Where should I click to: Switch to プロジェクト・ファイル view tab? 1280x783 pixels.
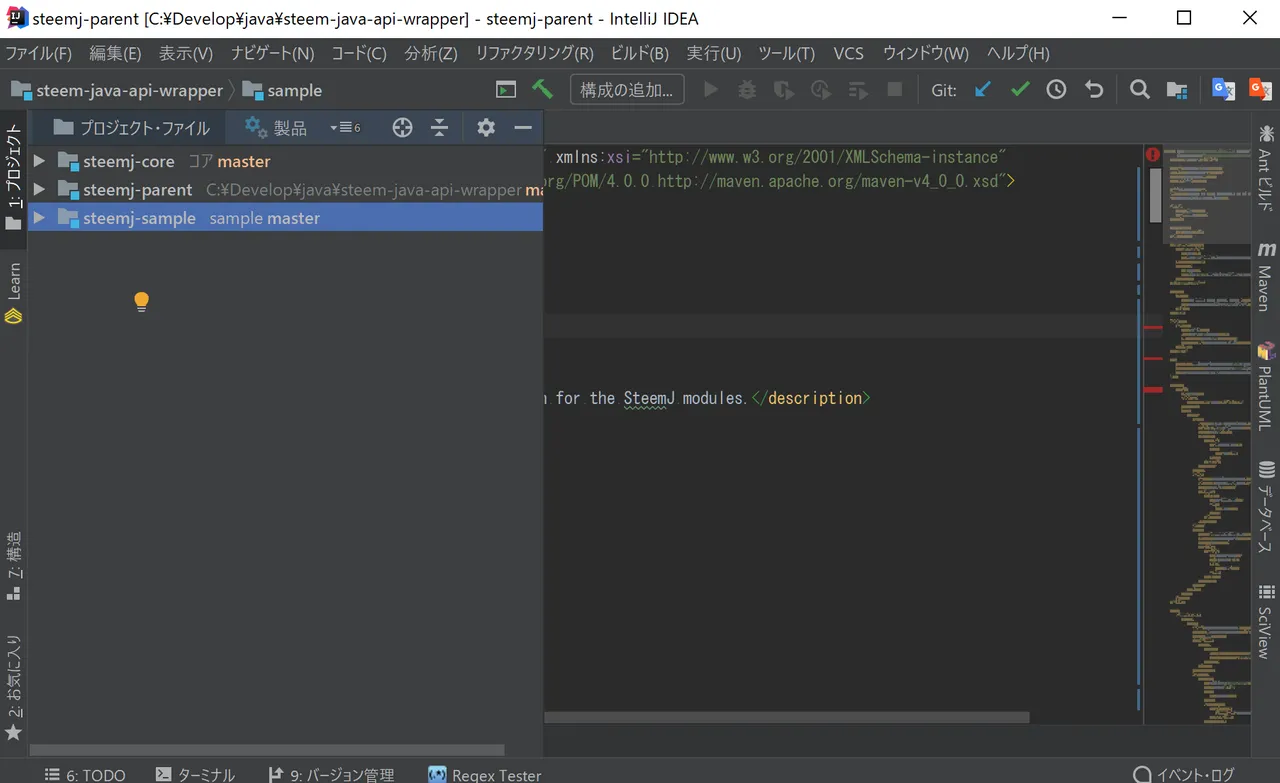[x=131, y=127]
